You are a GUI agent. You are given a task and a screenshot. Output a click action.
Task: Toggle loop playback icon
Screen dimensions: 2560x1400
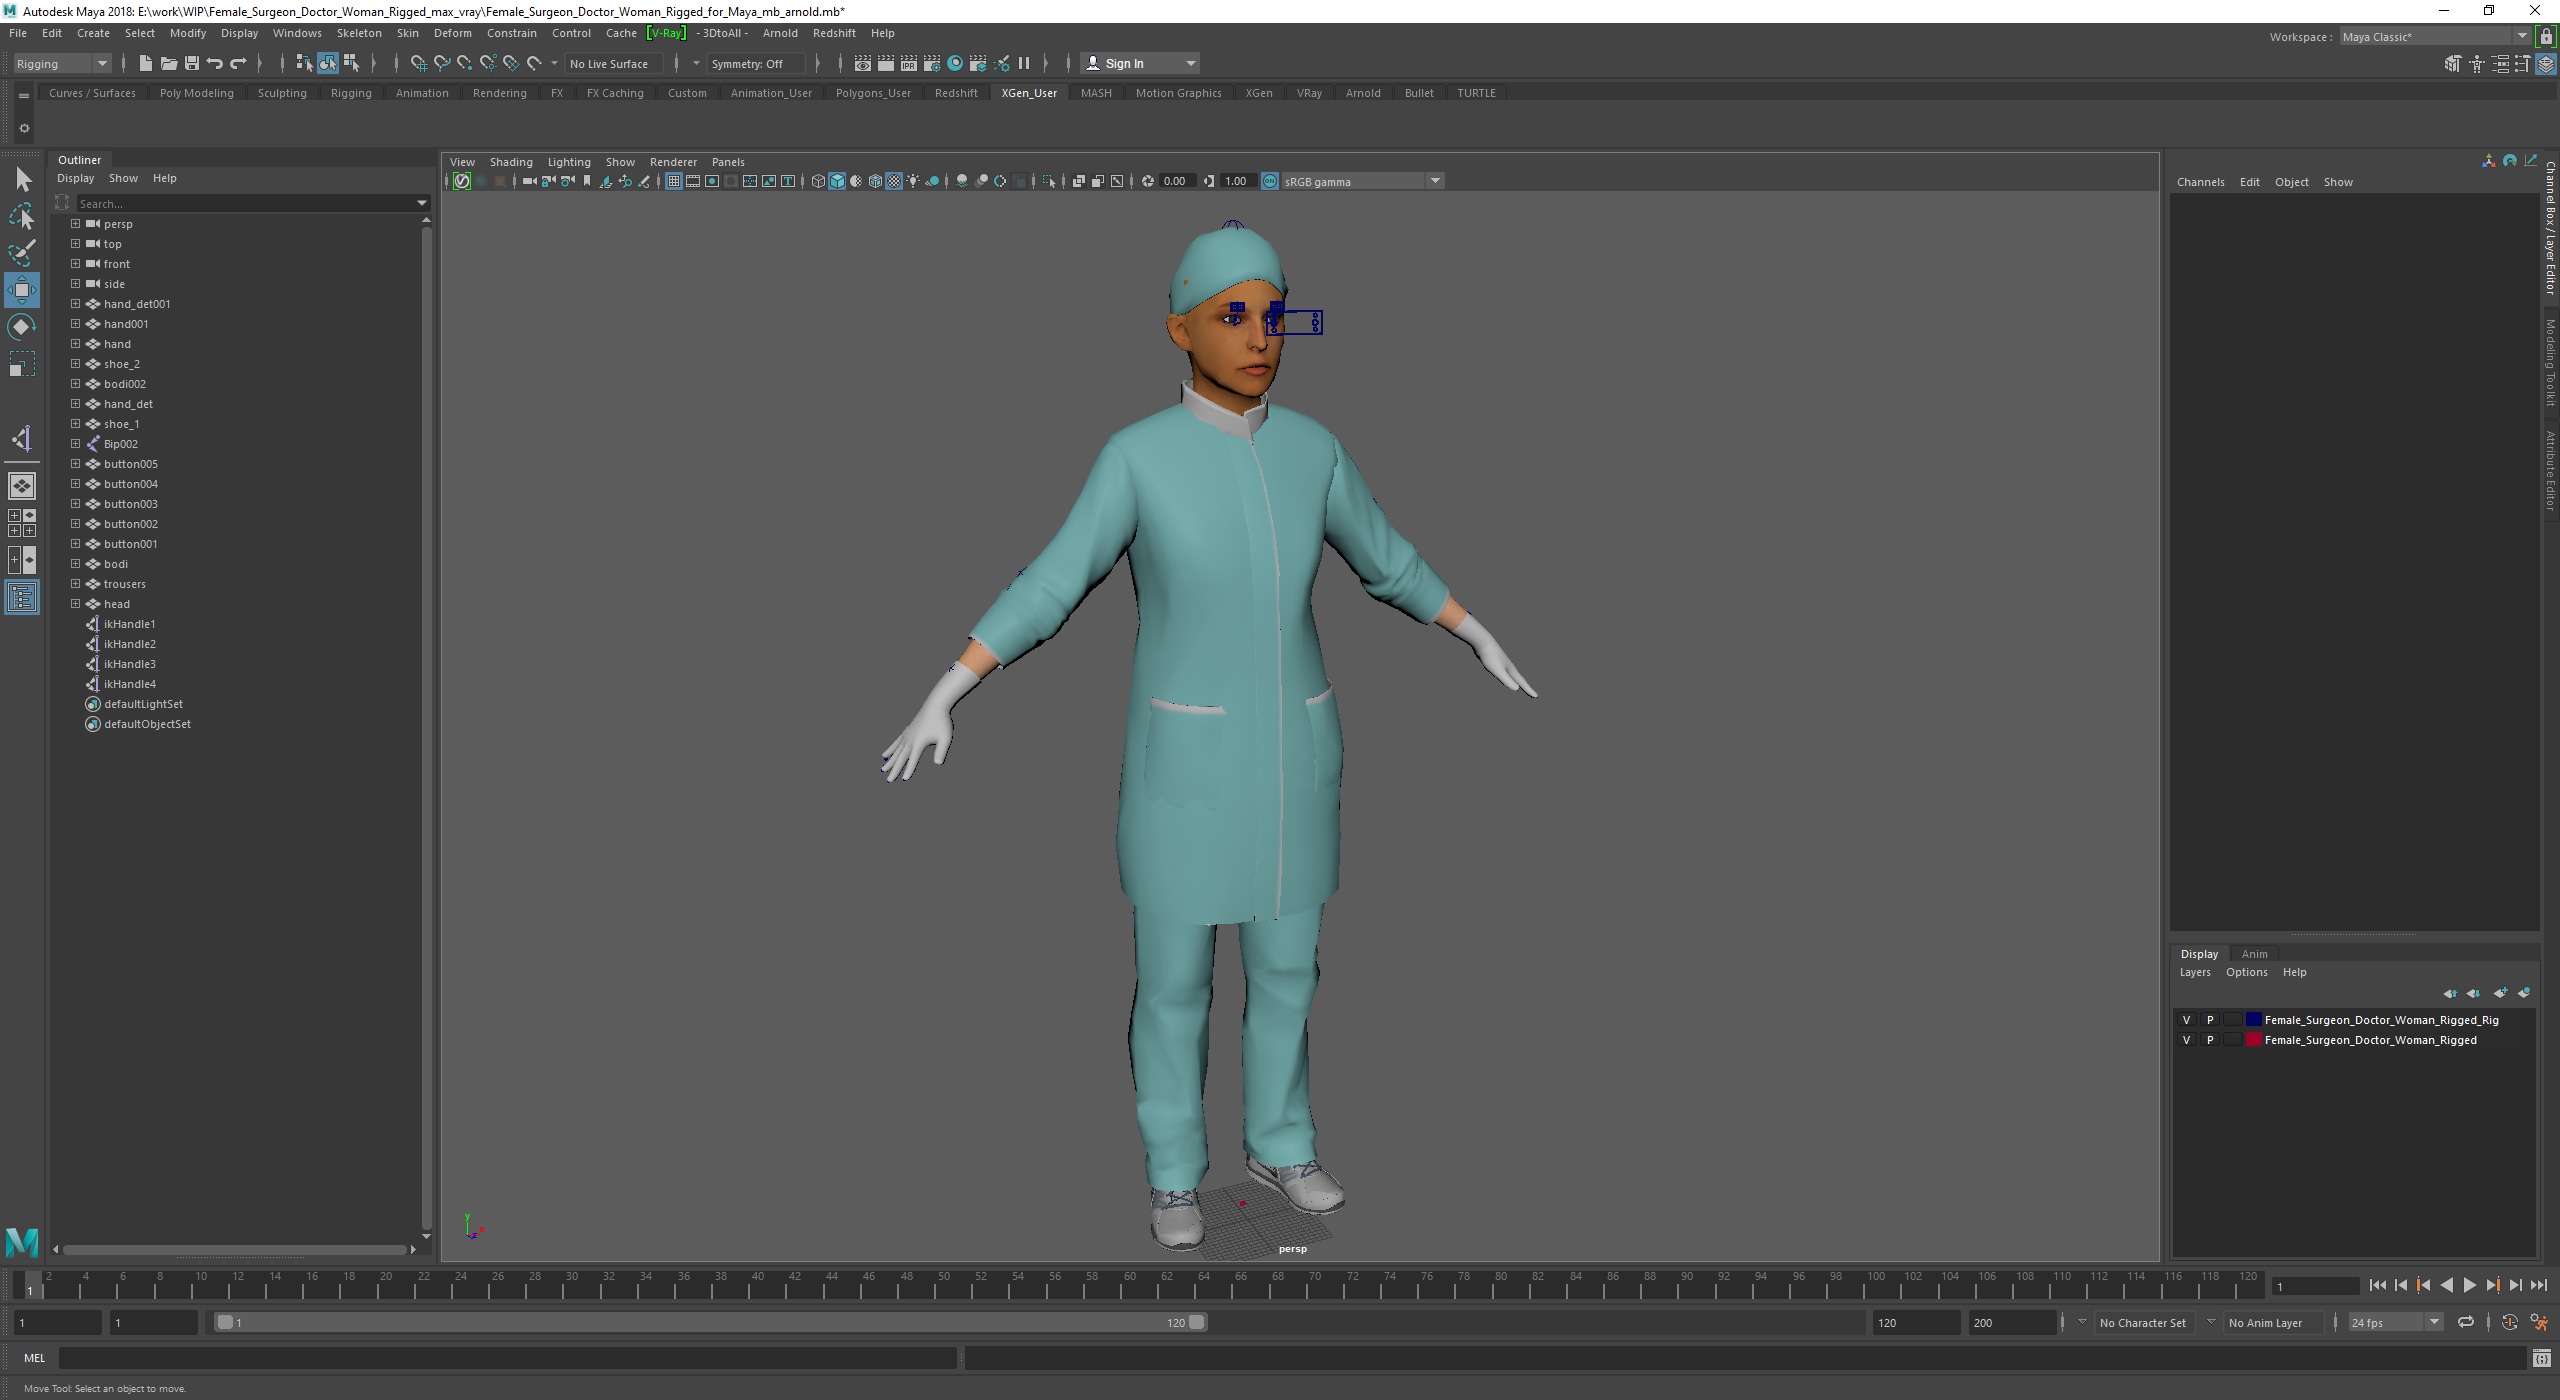[x=2466, y=1322]
